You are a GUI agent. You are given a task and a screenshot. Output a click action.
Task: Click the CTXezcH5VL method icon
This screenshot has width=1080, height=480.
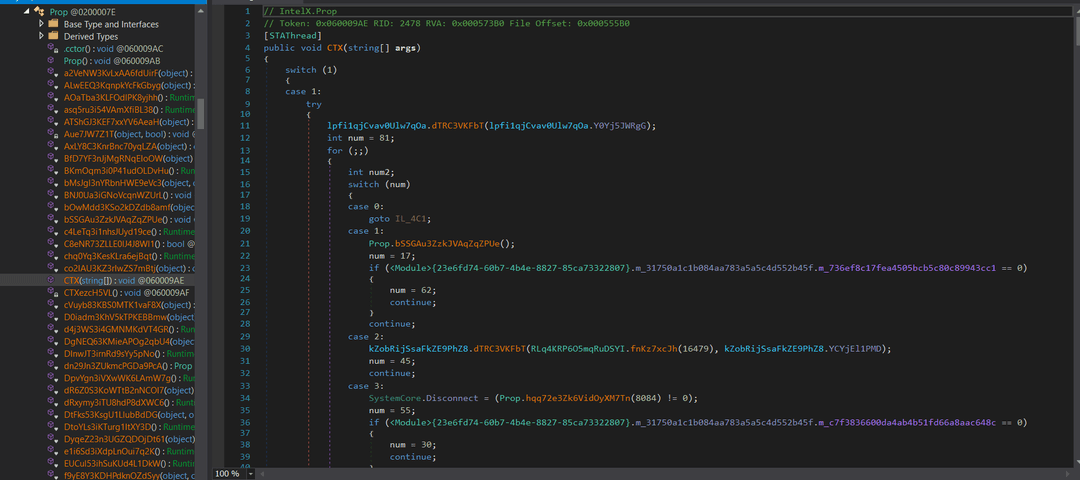click(52, 293)
